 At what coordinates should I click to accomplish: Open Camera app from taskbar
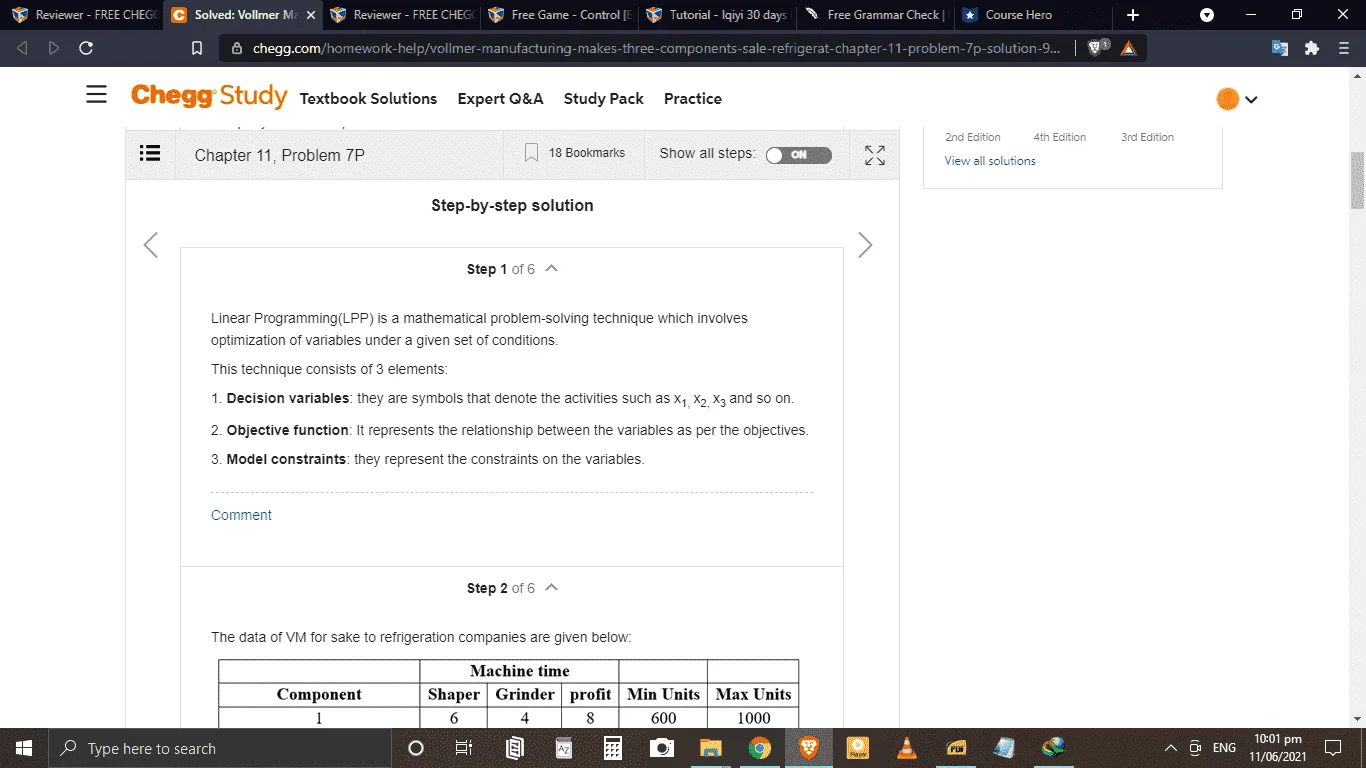coord(661,748)
